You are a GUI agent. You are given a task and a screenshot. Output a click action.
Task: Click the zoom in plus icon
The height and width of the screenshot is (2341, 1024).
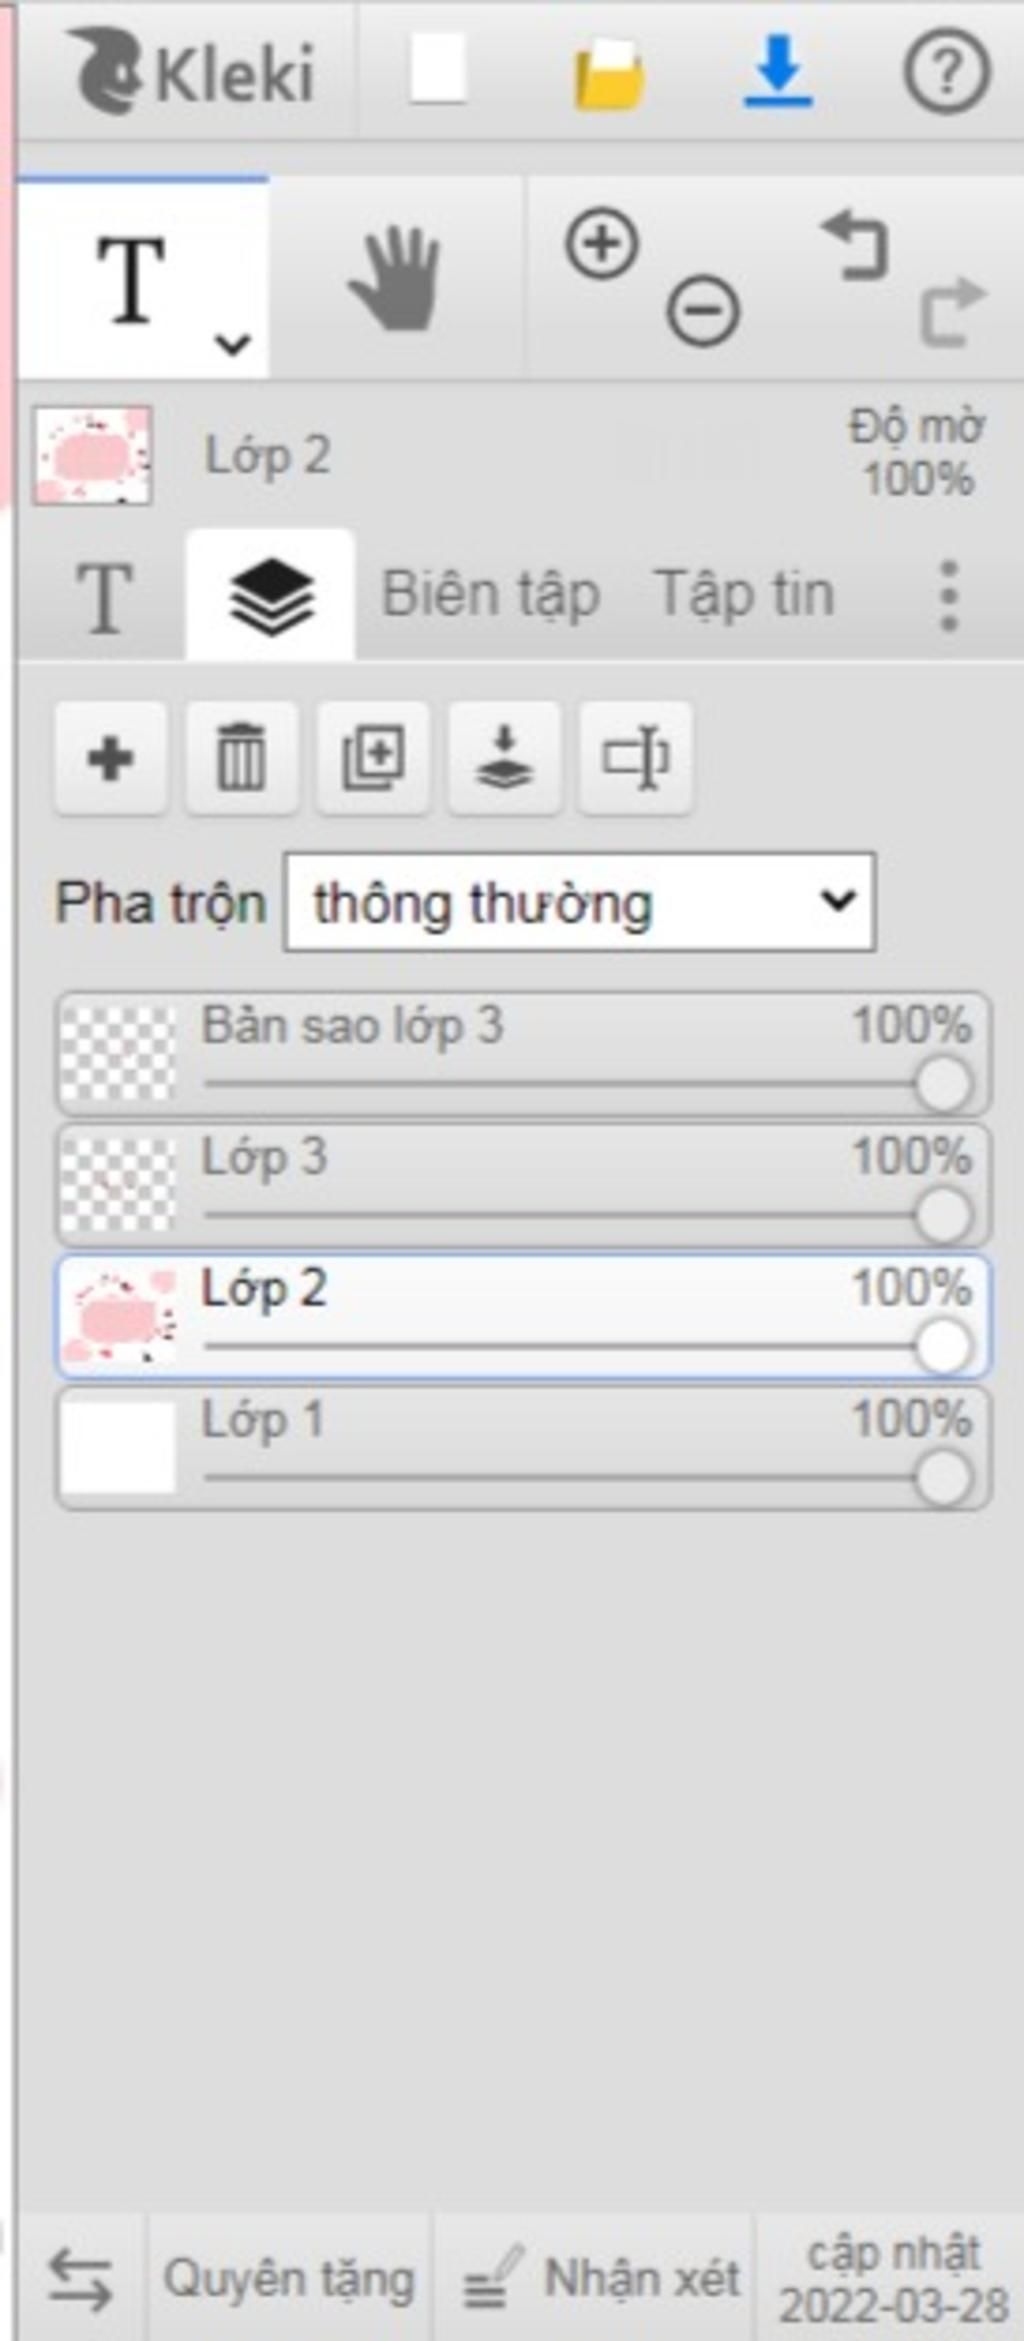[602, 244]
